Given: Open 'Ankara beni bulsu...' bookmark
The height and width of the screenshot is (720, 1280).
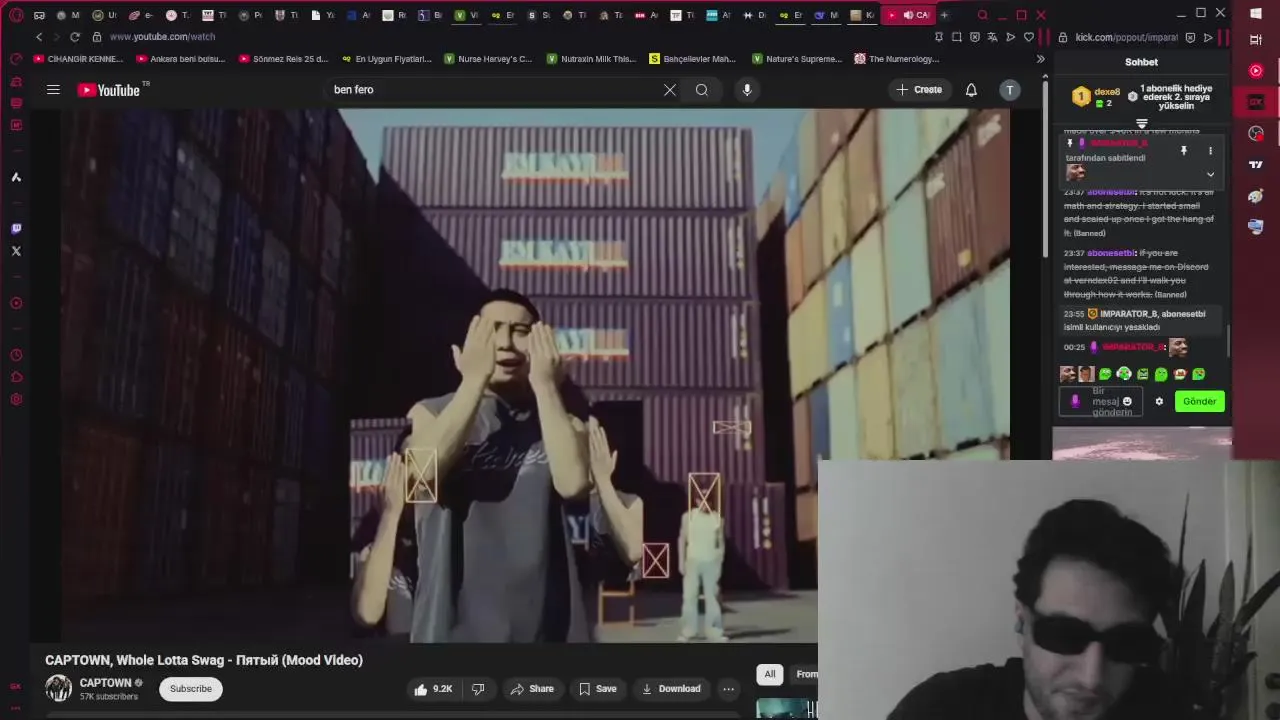Looking at the screenshot, I should click(181, 59).
